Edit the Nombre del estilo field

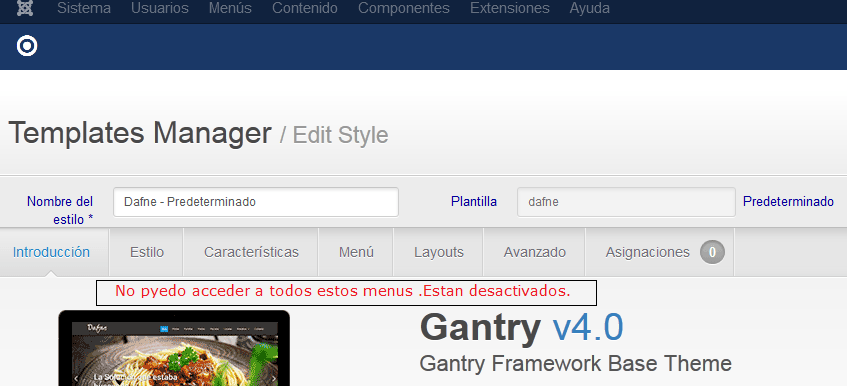coord(256,202)
